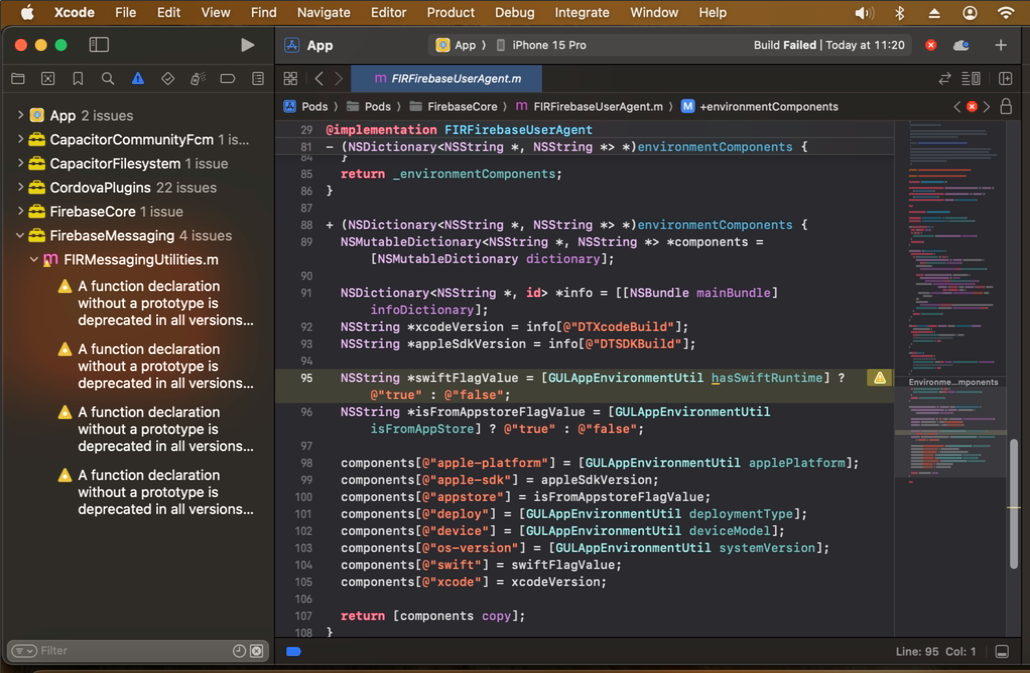Image resolution: width=1030 pixels, height=673 pixels.
Task: Open the Editor menu
Action: click(388, 12)
